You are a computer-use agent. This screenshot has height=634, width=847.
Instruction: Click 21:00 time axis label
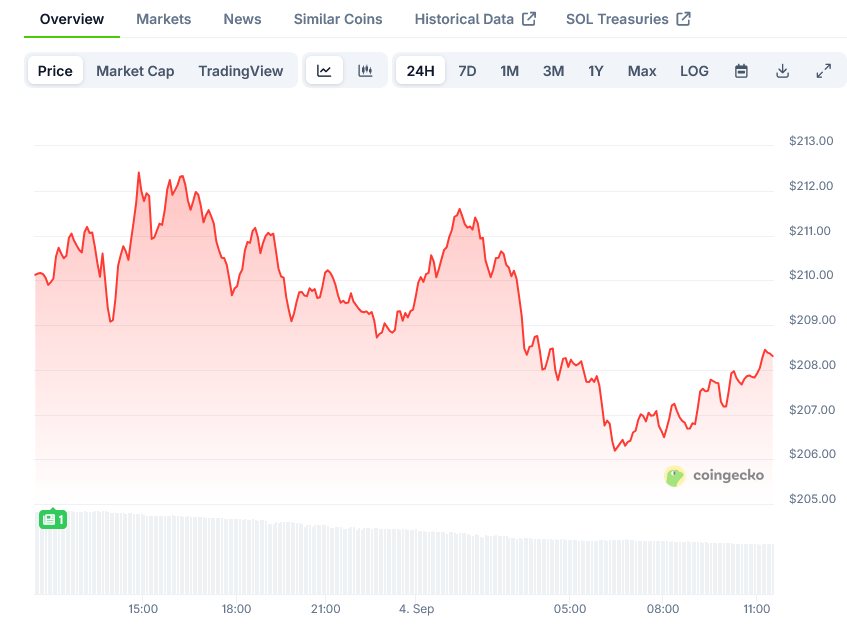point(326,609)
